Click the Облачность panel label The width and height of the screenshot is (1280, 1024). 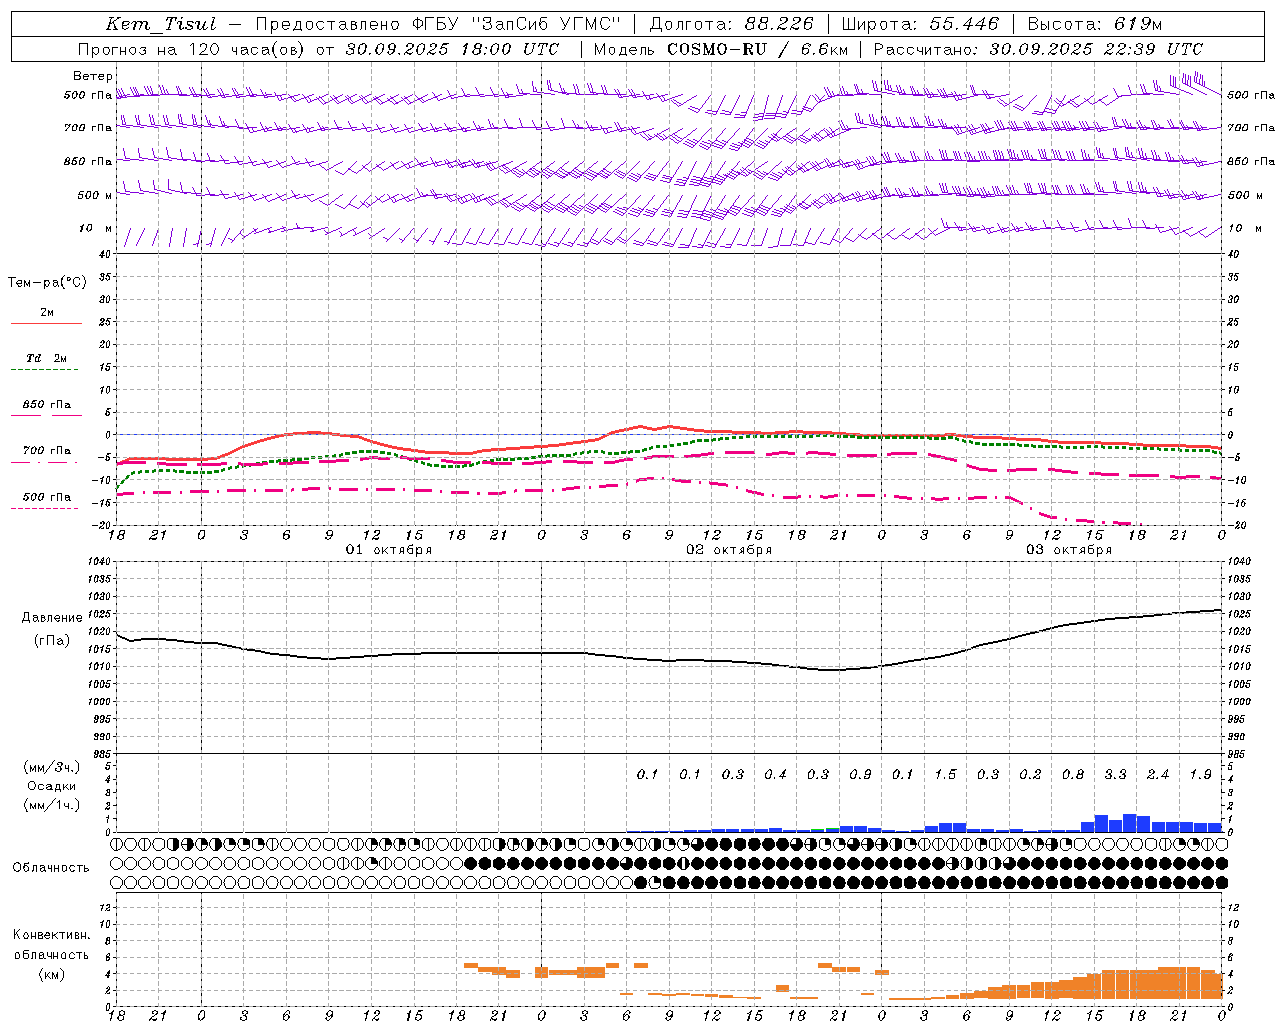point(51,868)
